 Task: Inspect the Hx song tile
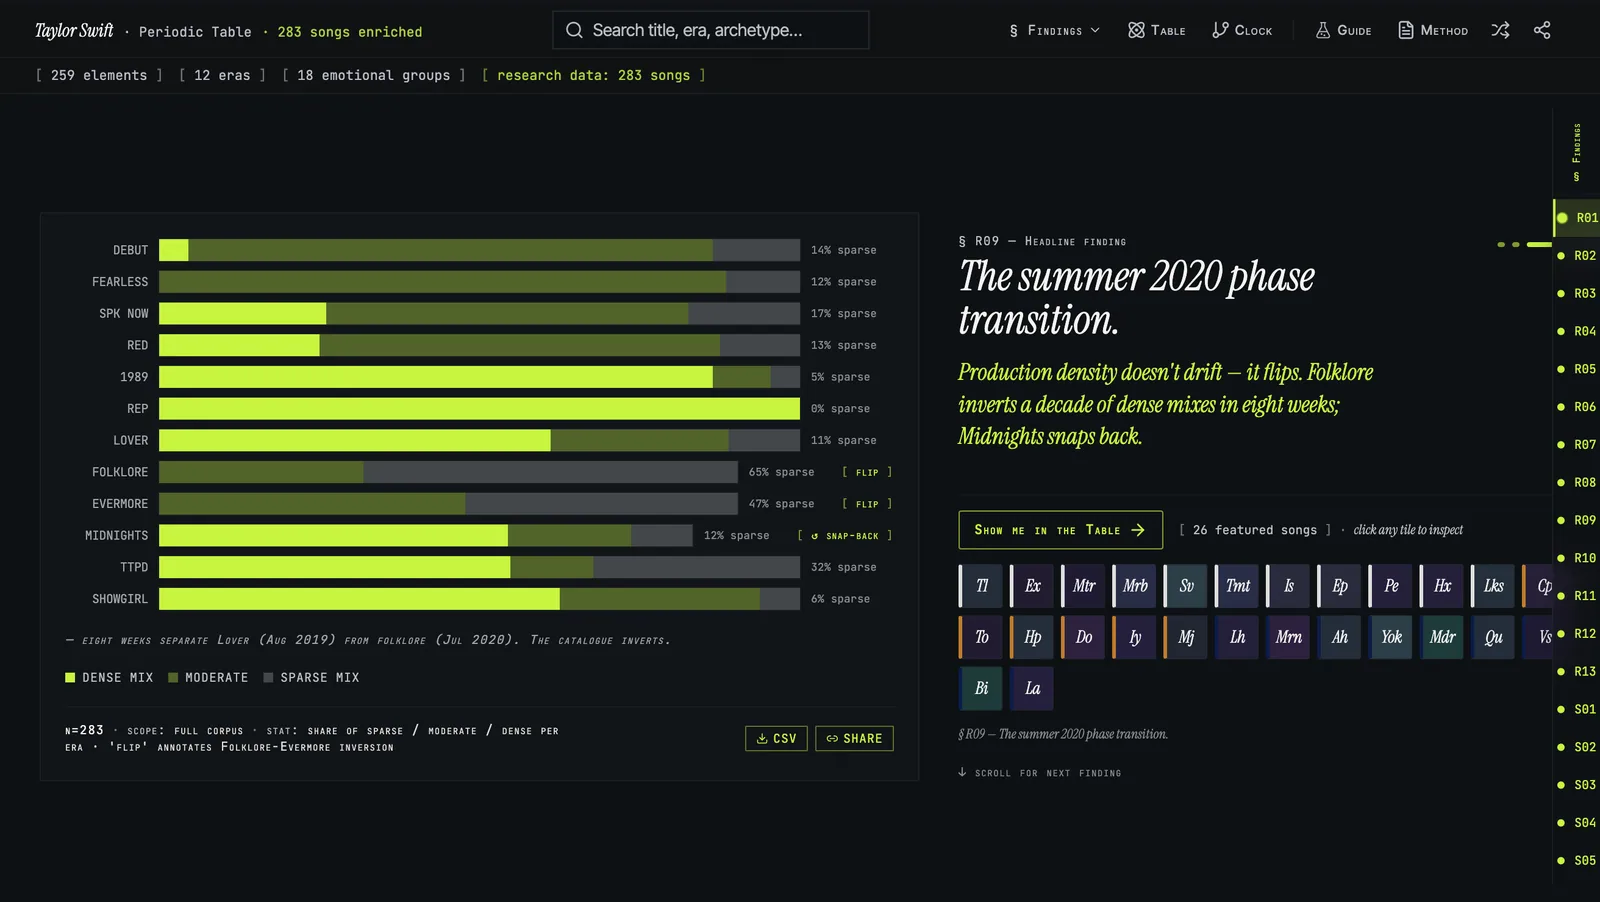[1442, 586]
